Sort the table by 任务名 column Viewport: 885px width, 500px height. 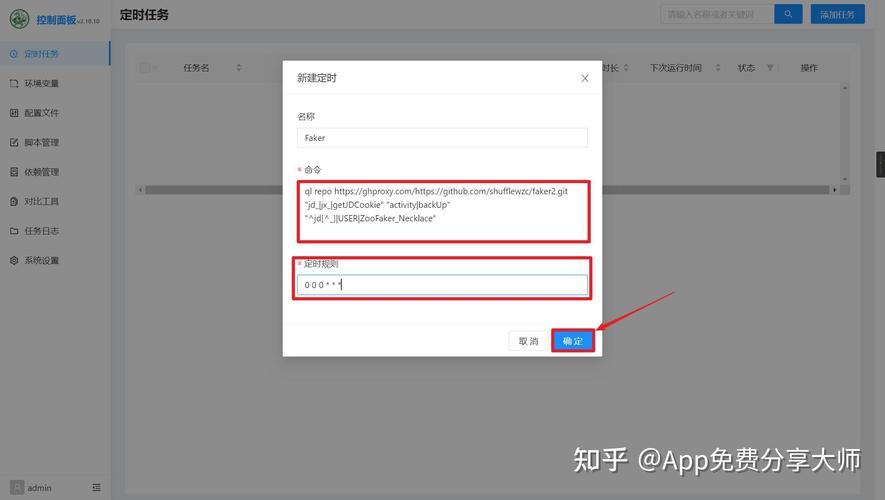coord(239,68)
